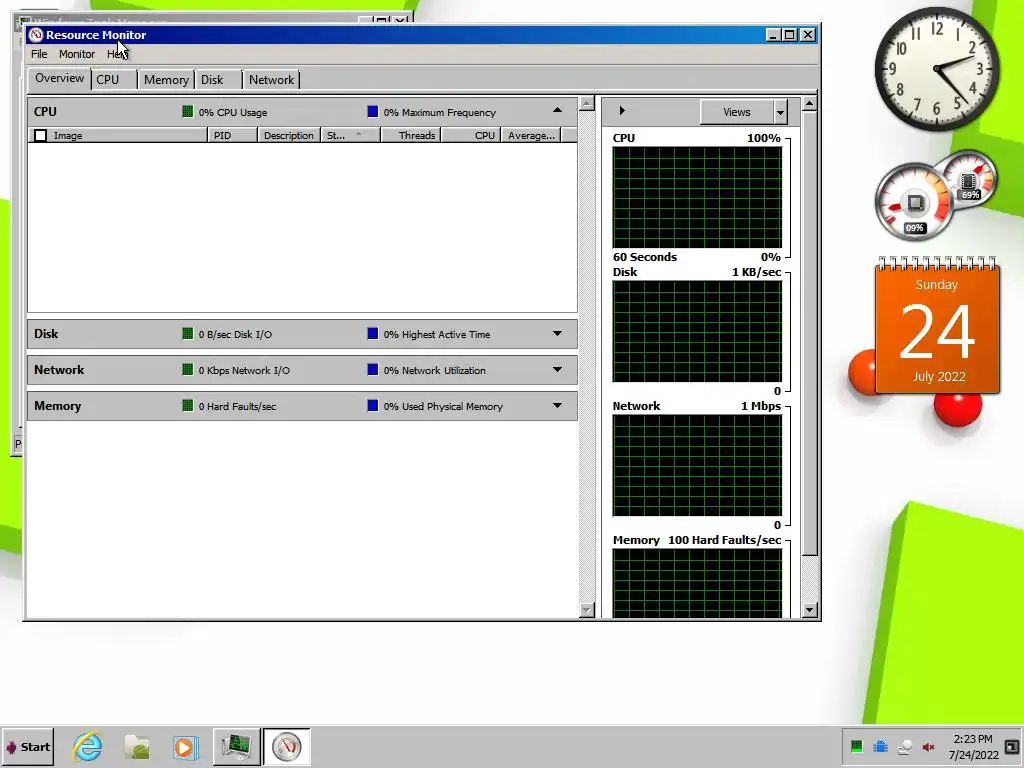Click the green Disk I/O swatch
Screen dimensions: 1024x768
[x=187, y=334]
